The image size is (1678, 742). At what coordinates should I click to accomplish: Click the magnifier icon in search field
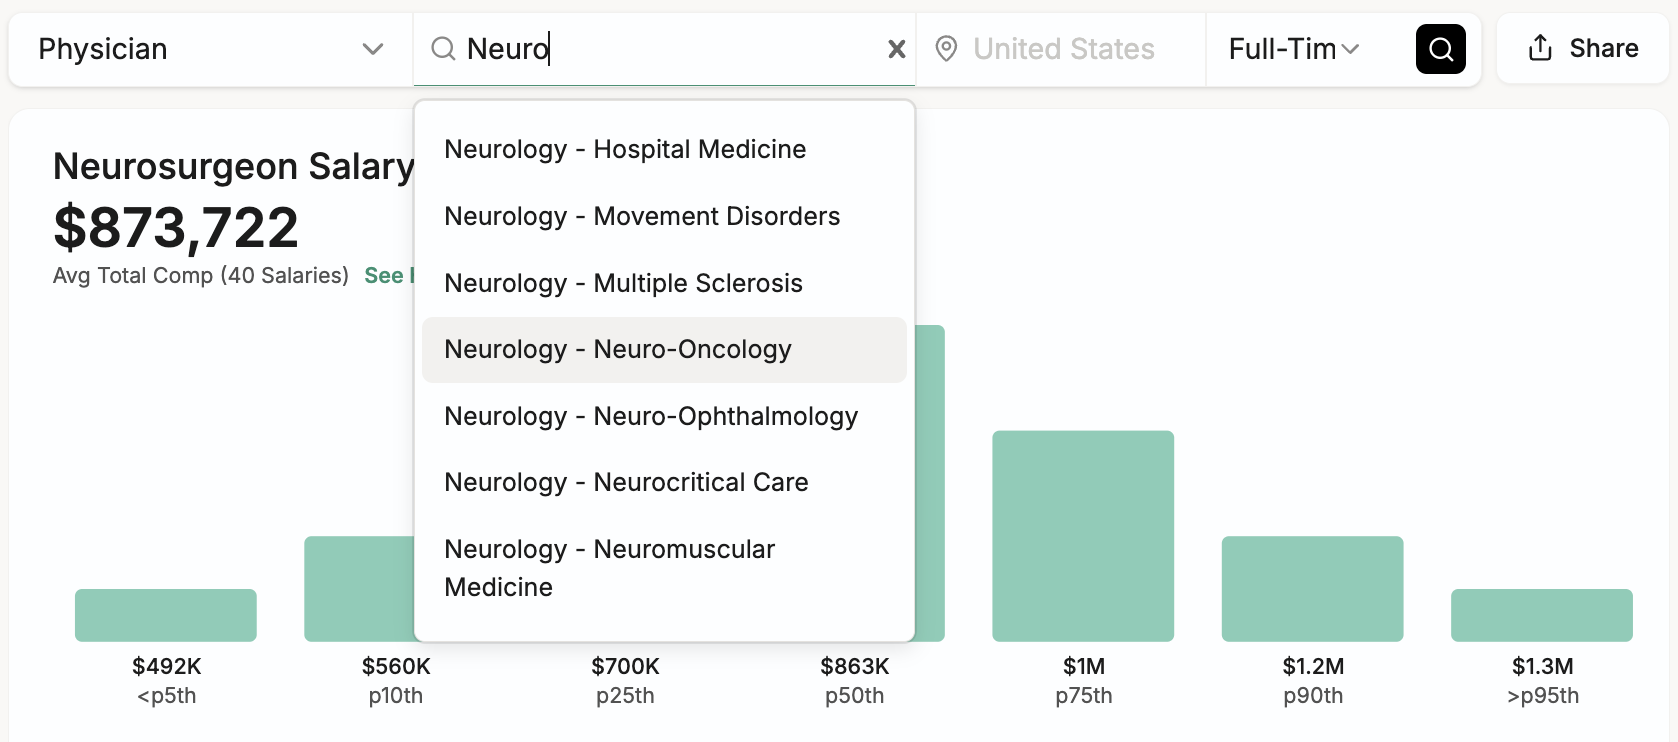443,49
